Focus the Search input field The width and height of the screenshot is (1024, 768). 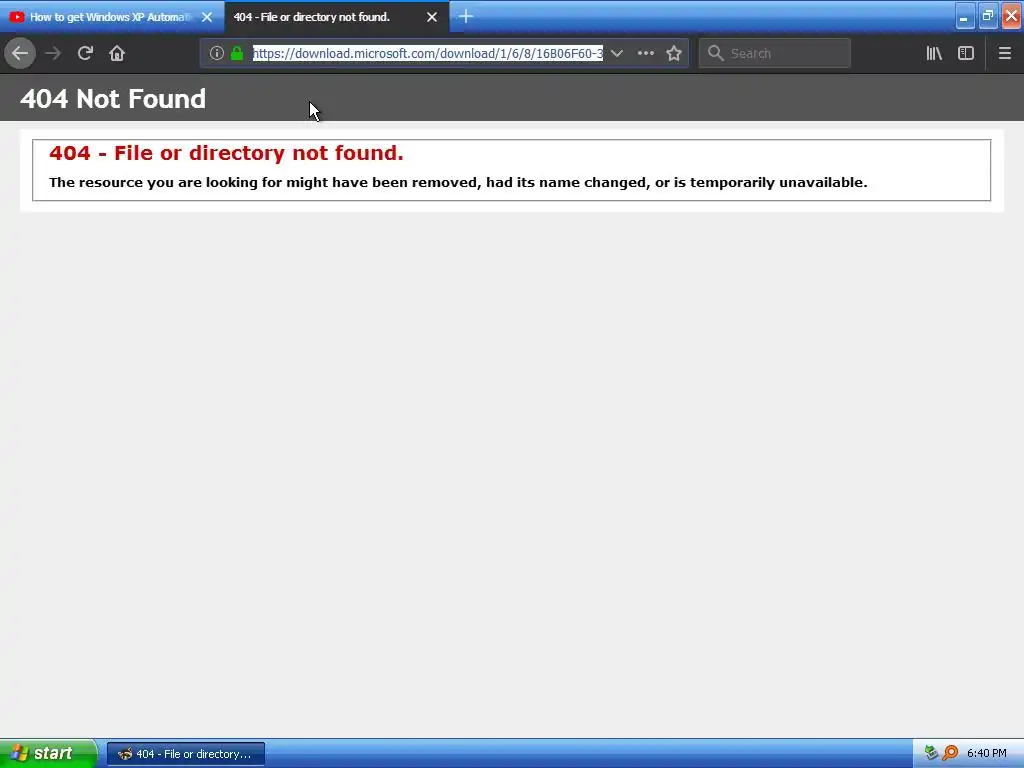[x=775, y=53]
